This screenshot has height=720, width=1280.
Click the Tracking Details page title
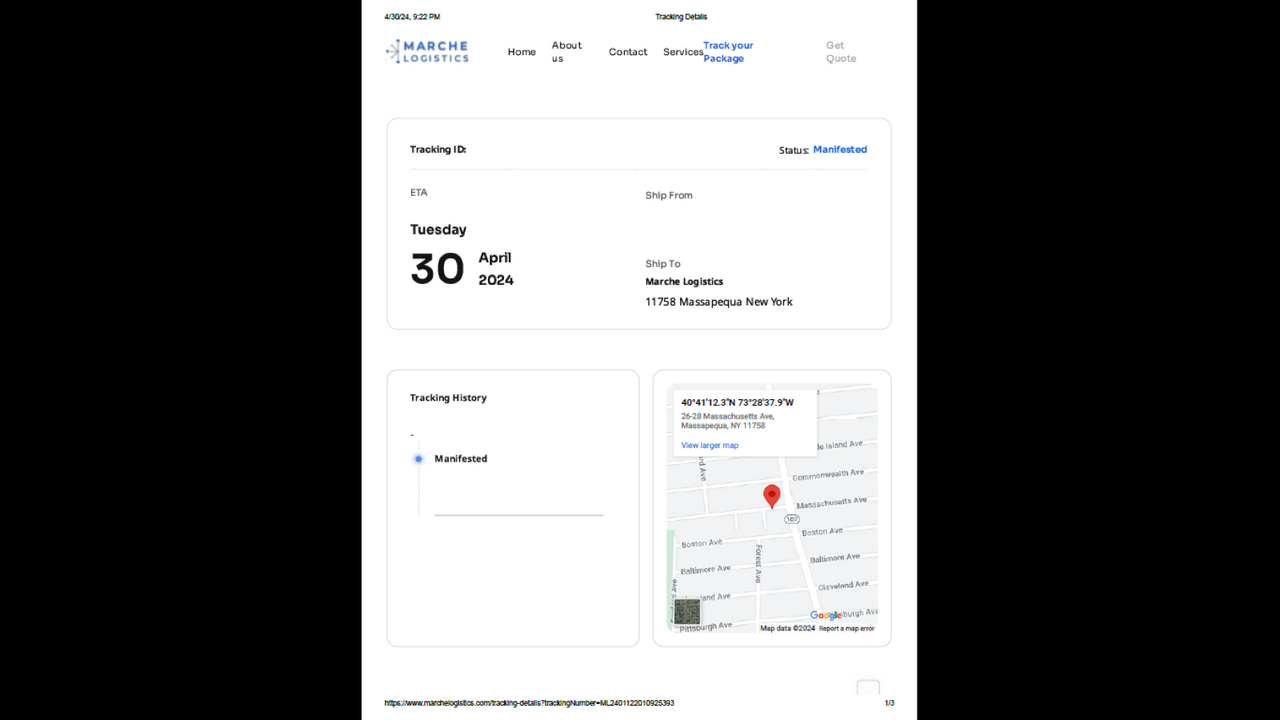[681, 17]
